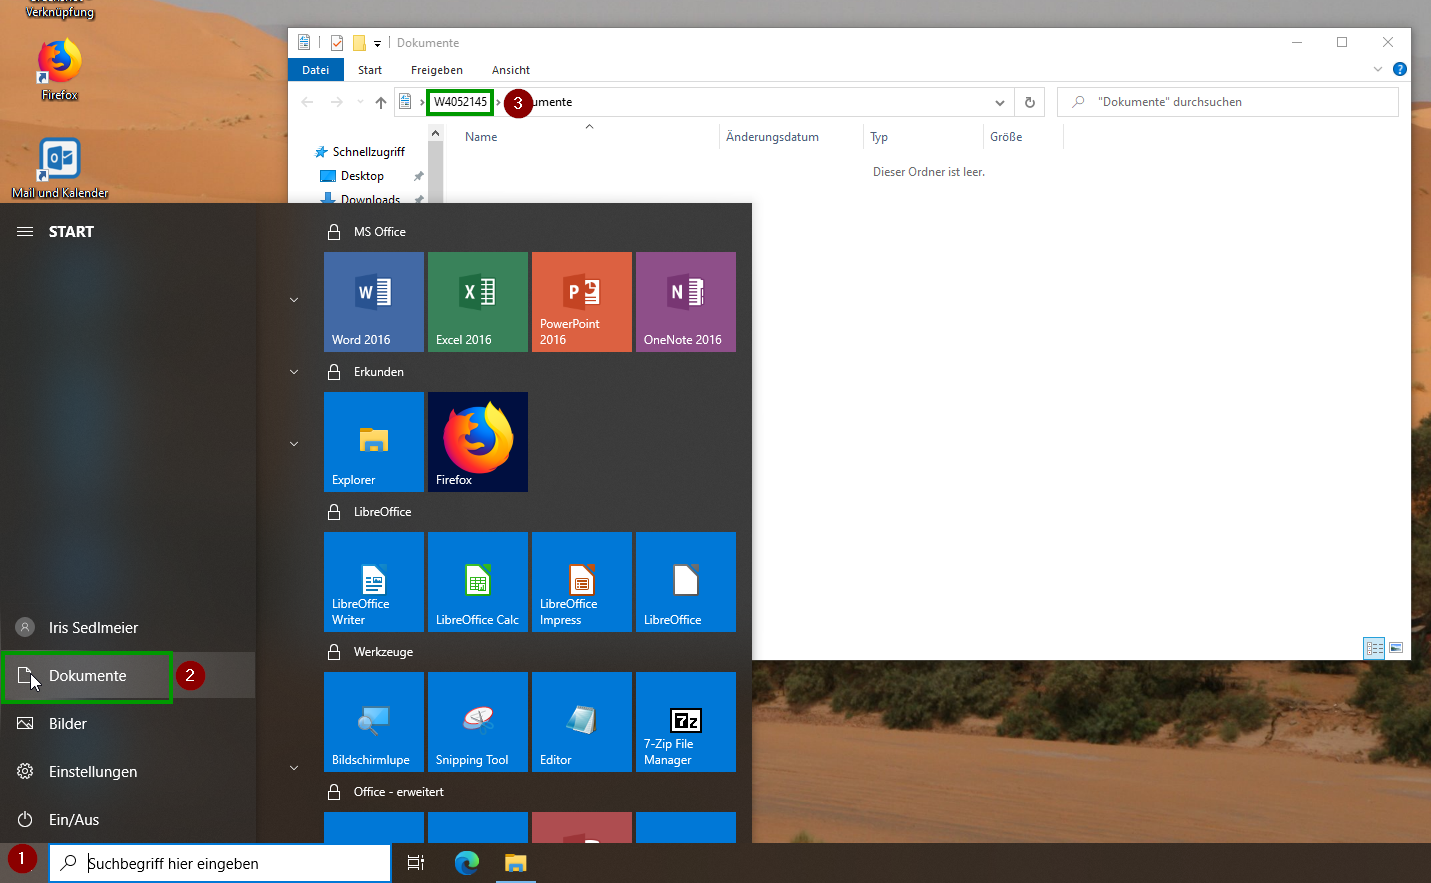Screen dimensions: 1431x883
Task: Open the Explorer tile in Start menu
Action: coord(374,442)
